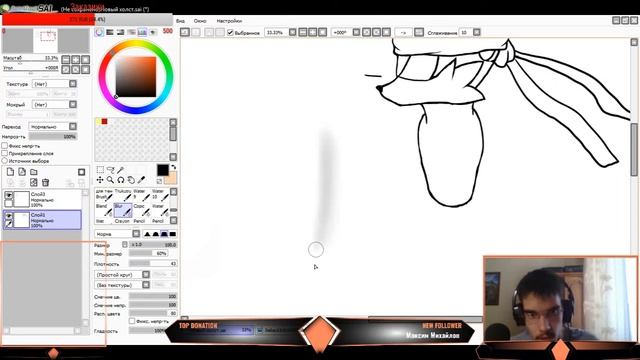The height and width of the screenshot is (360, 640).
Task: Open the Мокрый effect dropdown
Action: pyautogui.click(x=73, y=104)
